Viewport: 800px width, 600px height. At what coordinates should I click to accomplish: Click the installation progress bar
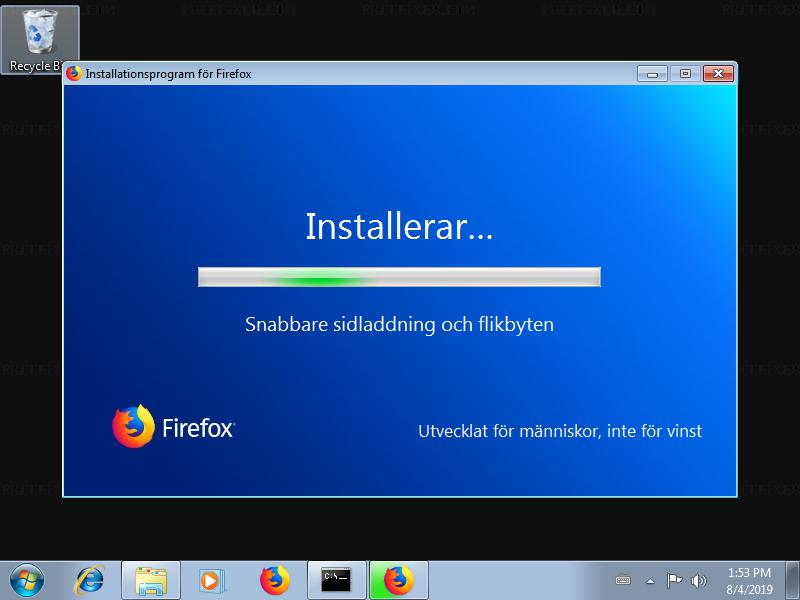pos(399,277)
